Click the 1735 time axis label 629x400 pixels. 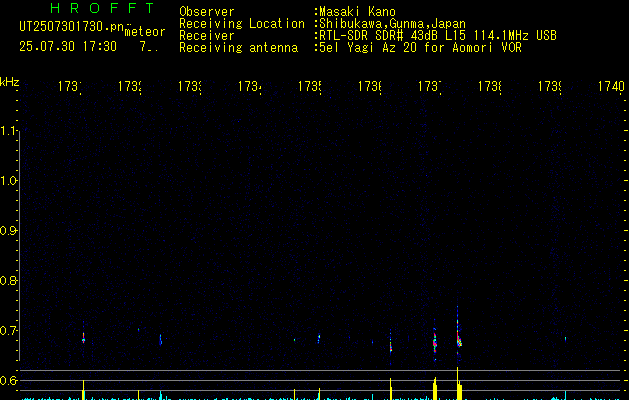310,86
